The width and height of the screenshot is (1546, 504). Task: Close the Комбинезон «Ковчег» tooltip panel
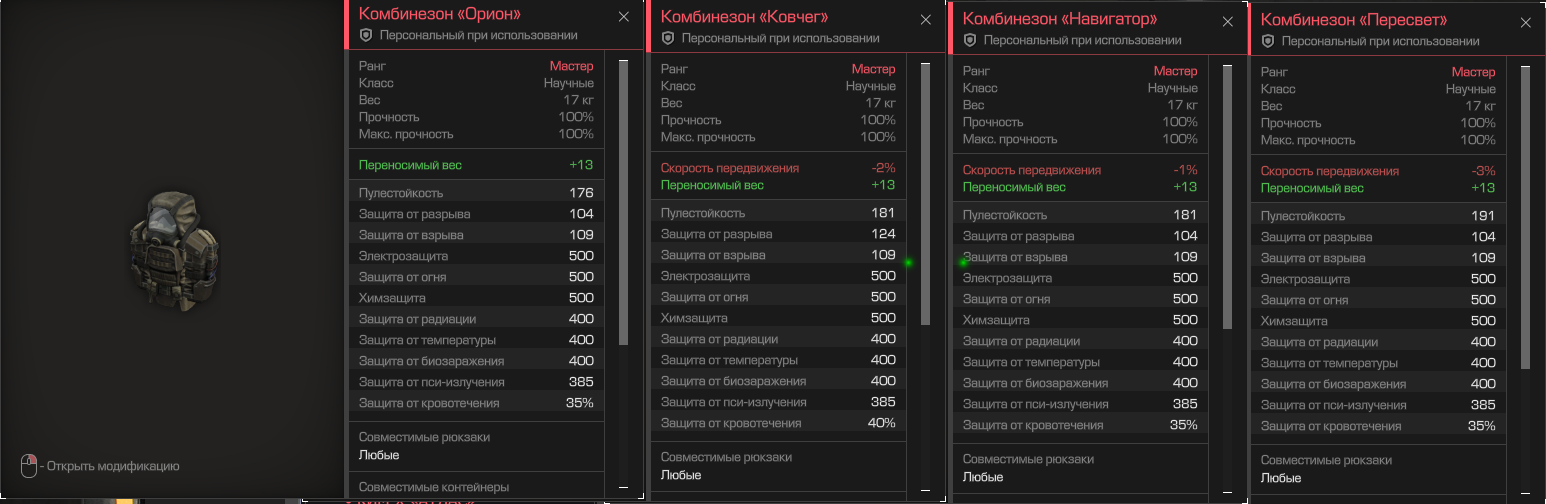coord(926,19)
